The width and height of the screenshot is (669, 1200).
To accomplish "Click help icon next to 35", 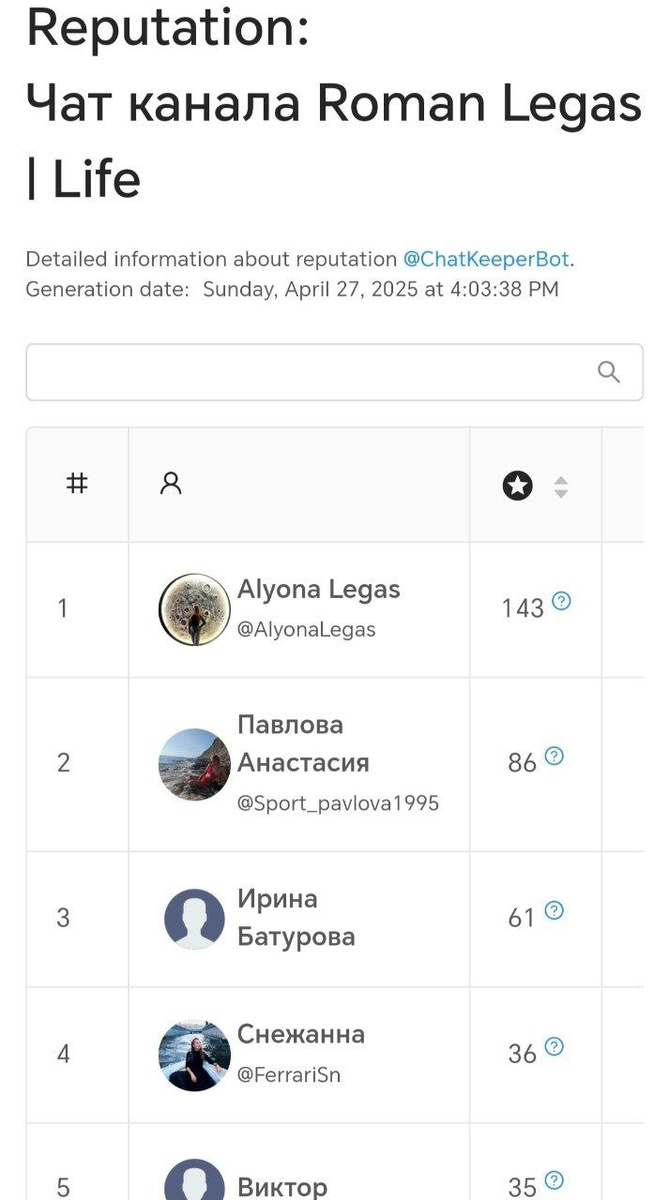I will pyautogui.click(x=554, y=1181).
